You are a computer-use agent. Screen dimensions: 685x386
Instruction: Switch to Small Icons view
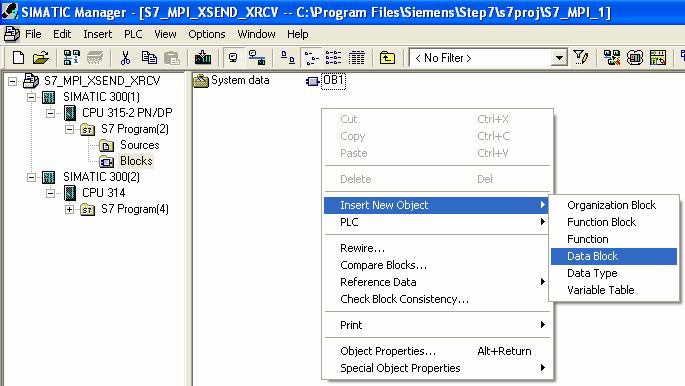(311, 58)
